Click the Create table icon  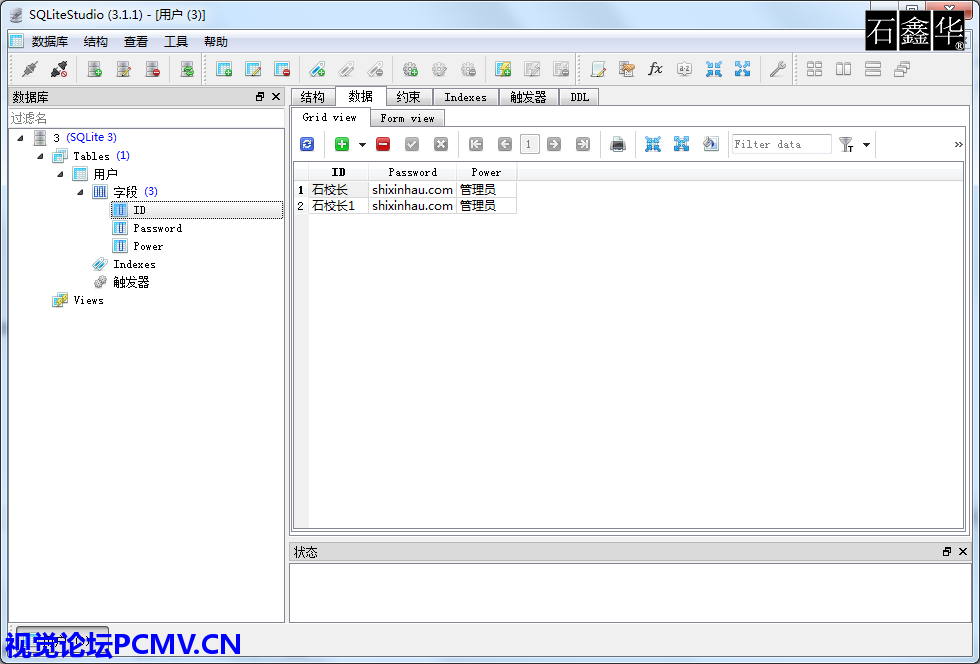click(224, 69)
